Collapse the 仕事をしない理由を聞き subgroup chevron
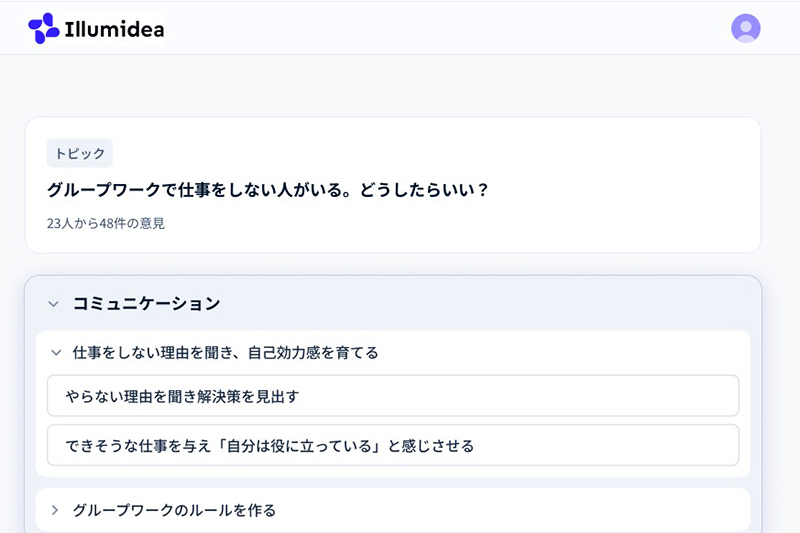 56,353
